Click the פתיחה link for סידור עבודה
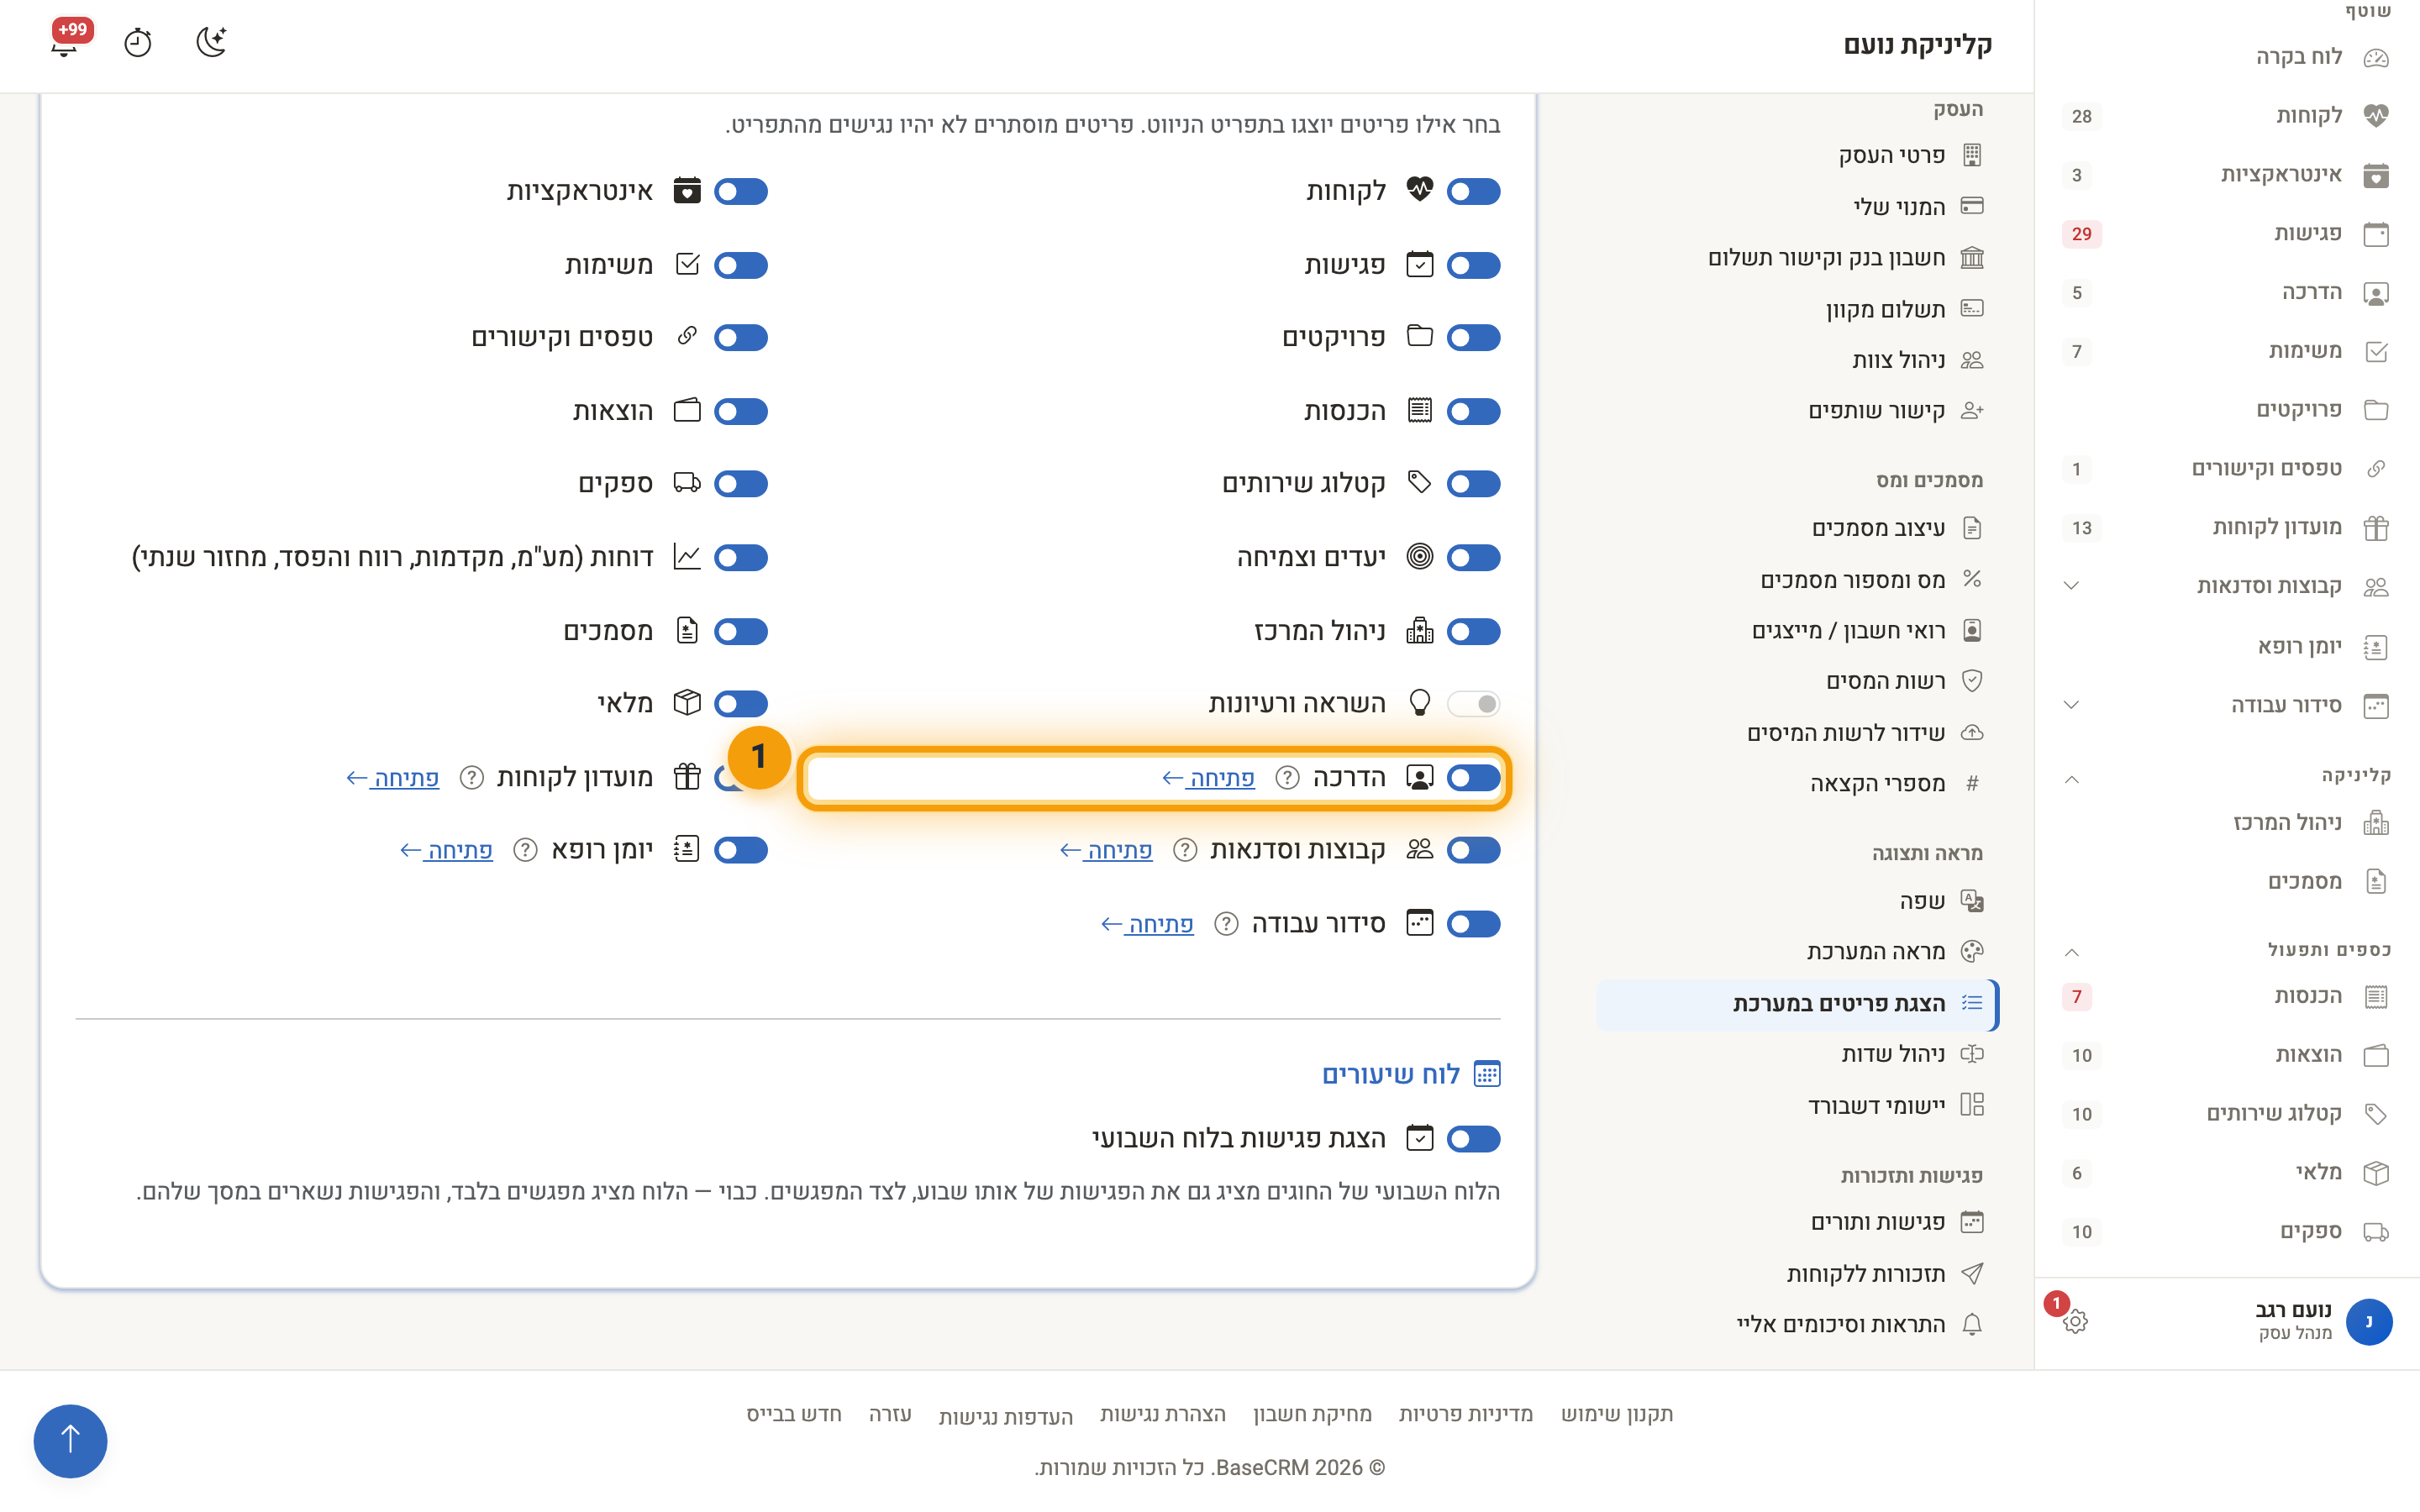The height and width of the screenshot is (1512, 2420). point(1147,924)
